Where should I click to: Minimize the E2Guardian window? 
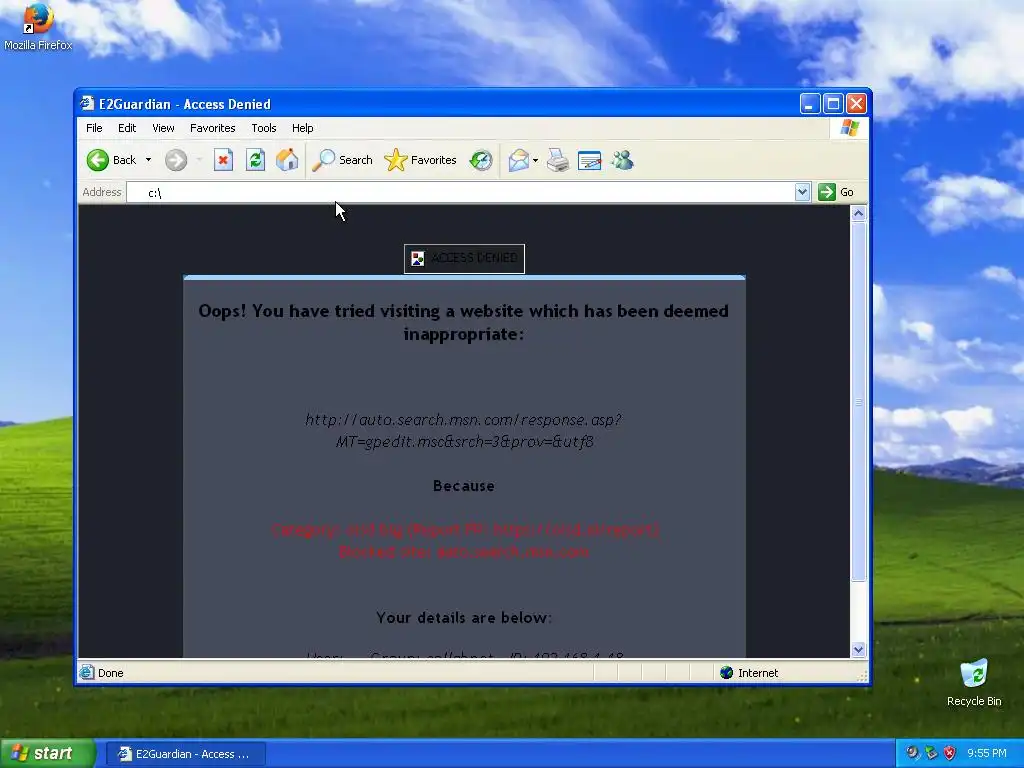coord(810,103)
